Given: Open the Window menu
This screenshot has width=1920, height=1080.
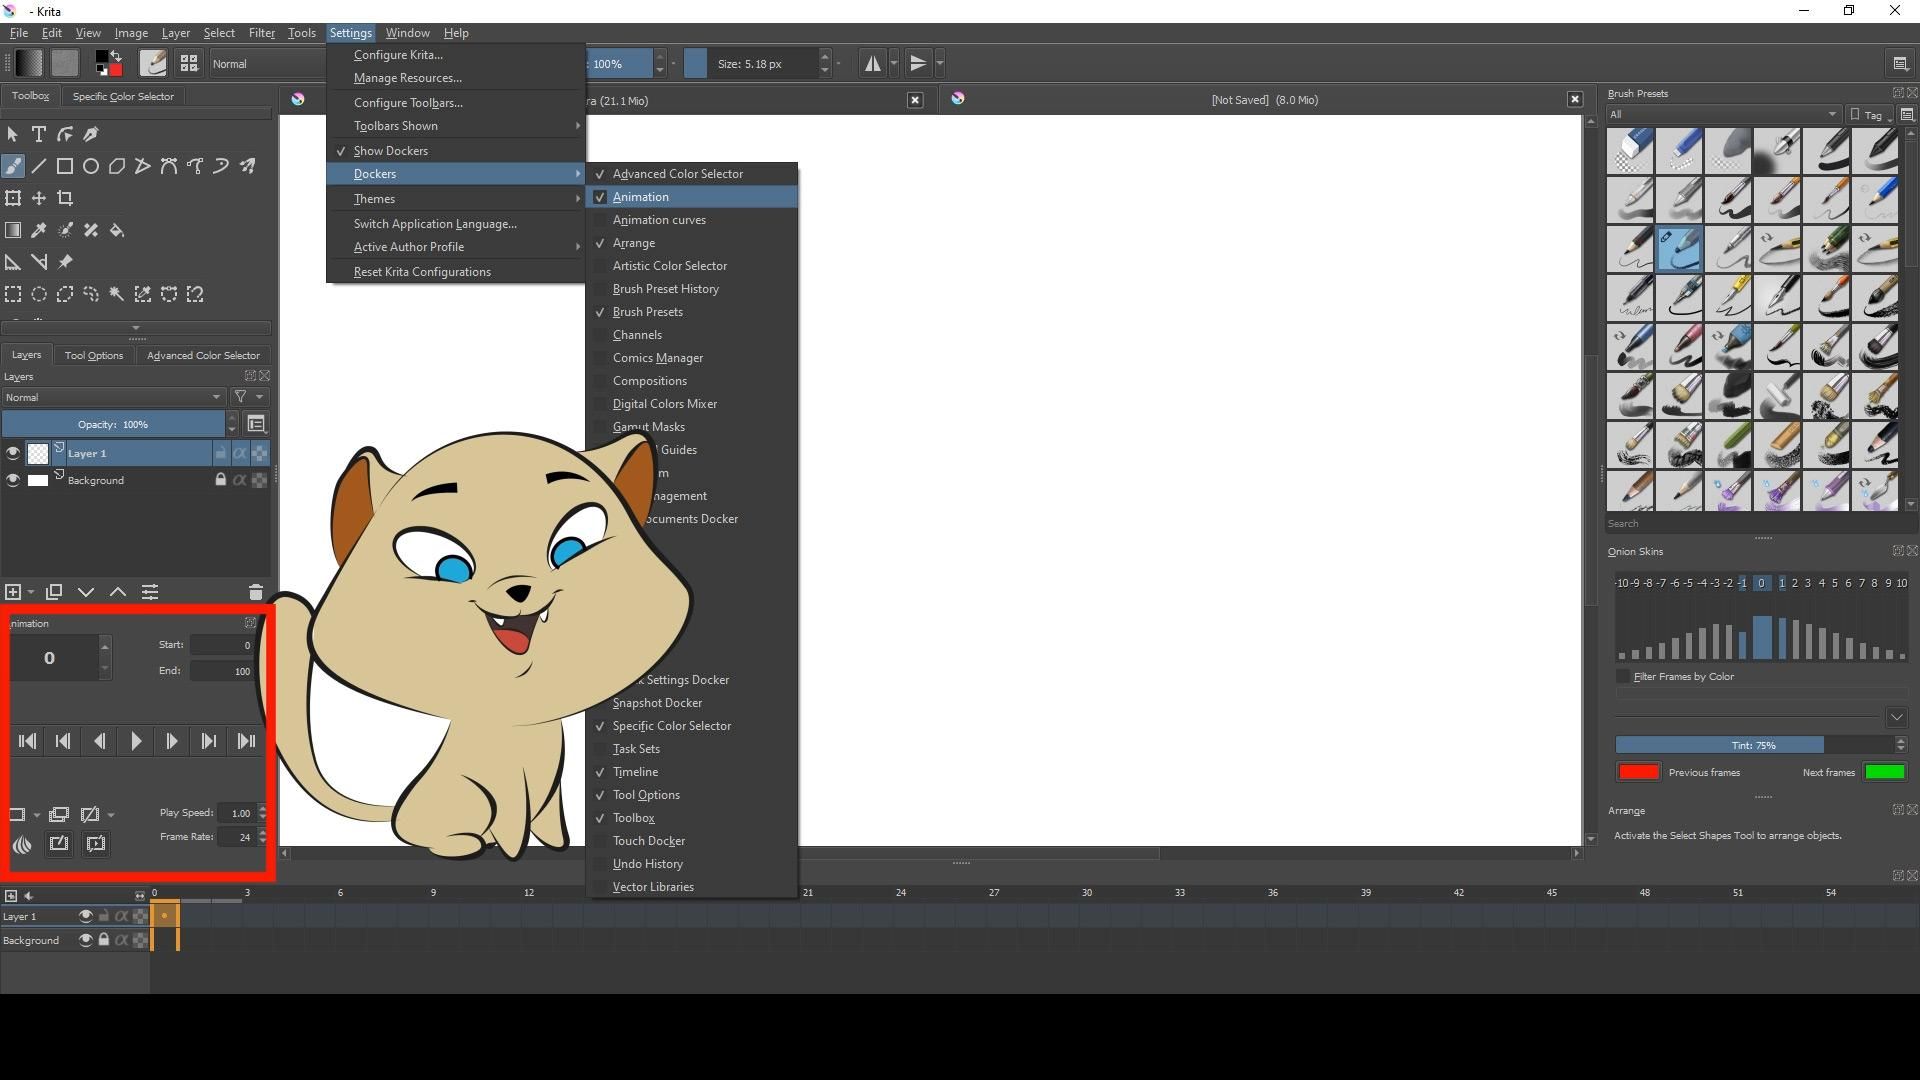Looking at the screenshot, I should [x=406, y=32].
